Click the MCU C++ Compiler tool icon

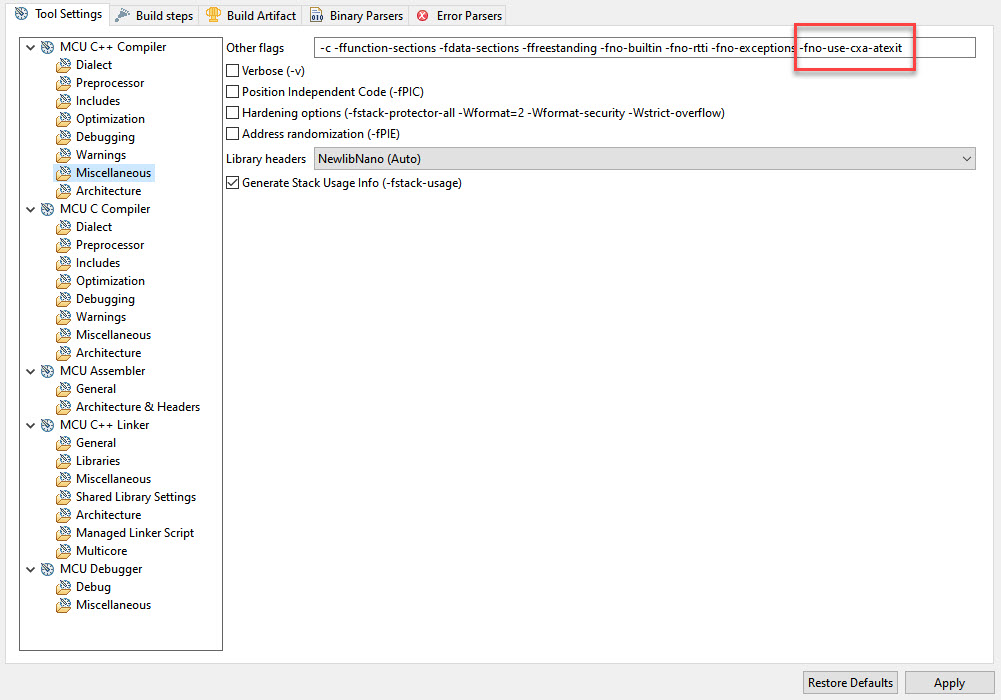click(x=48, y=47)
